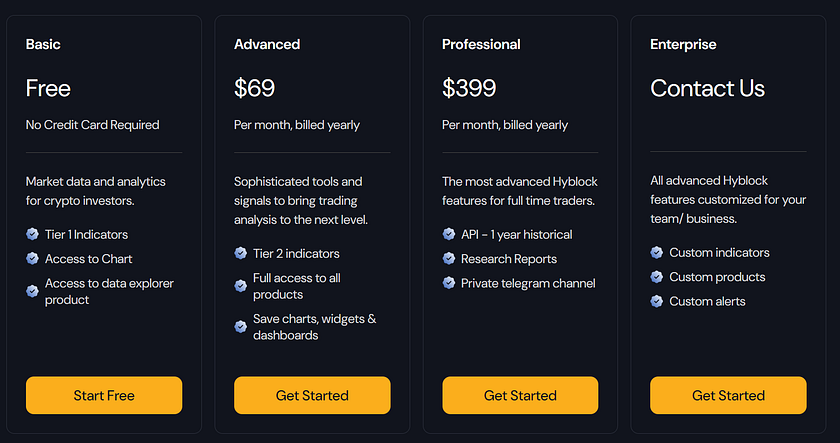Click checkmark icon beside Save charts, widgets
This screenshot has width=840, height=443.
pyautogui.click(x=241, y=327)
